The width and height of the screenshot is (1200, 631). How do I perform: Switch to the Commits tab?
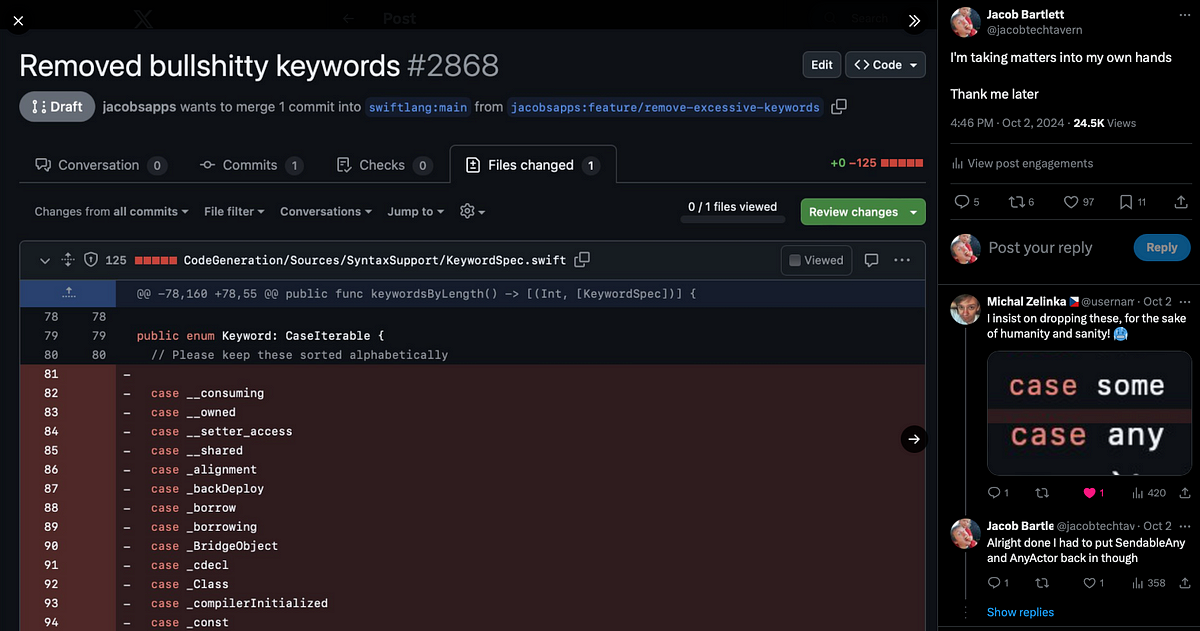coord(250,165)
